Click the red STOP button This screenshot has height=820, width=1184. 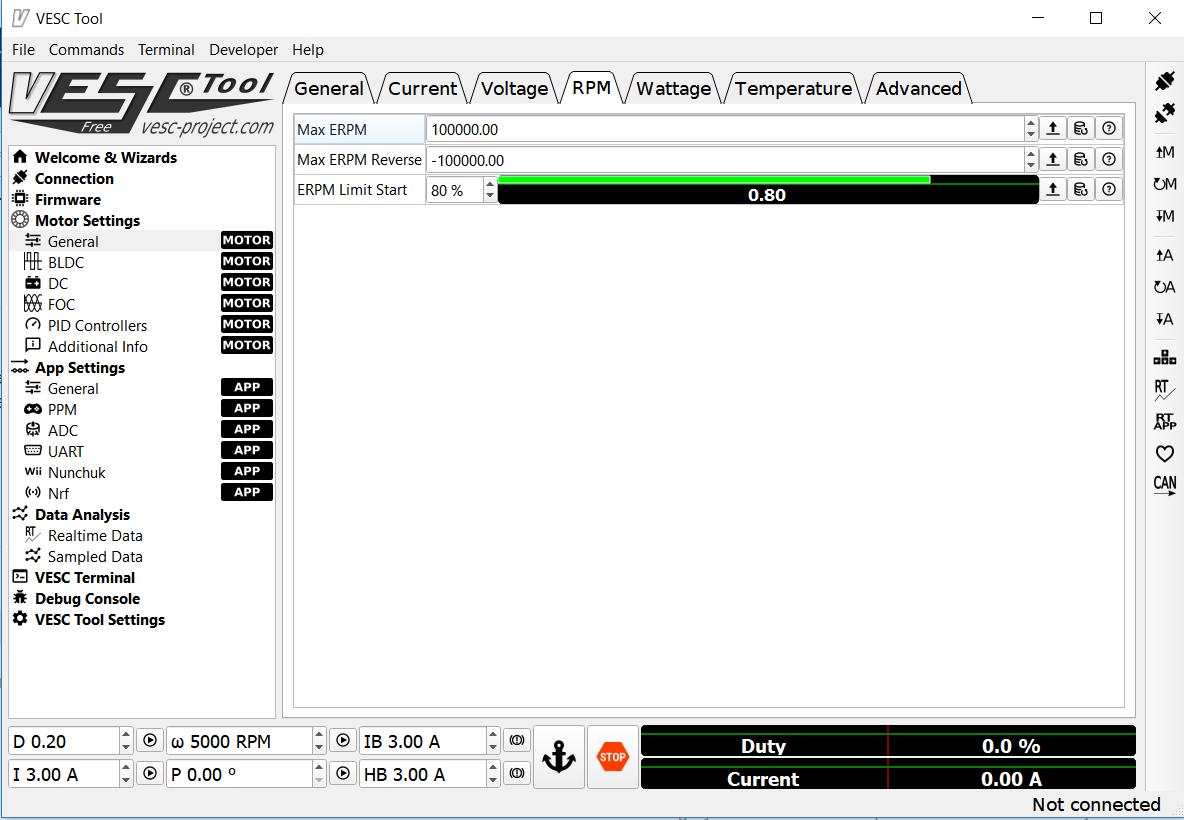pyautogui.click(x=612, y=757)
